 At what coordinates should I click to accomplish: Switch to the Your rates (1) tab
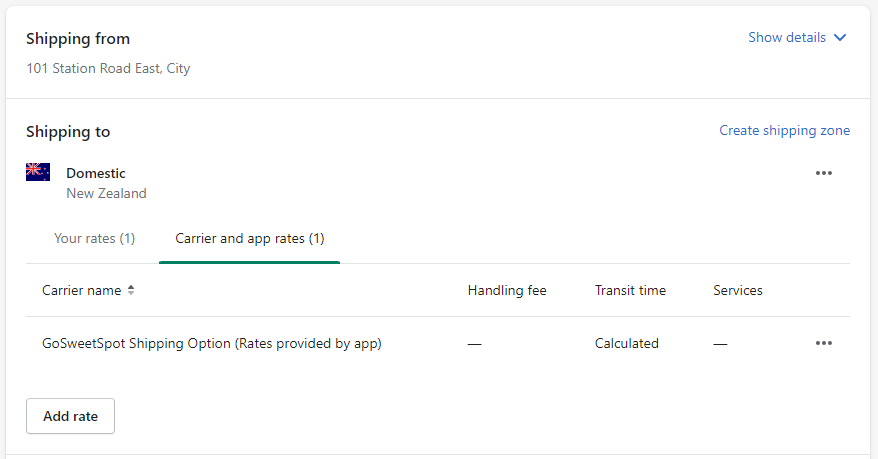(94, 238)
